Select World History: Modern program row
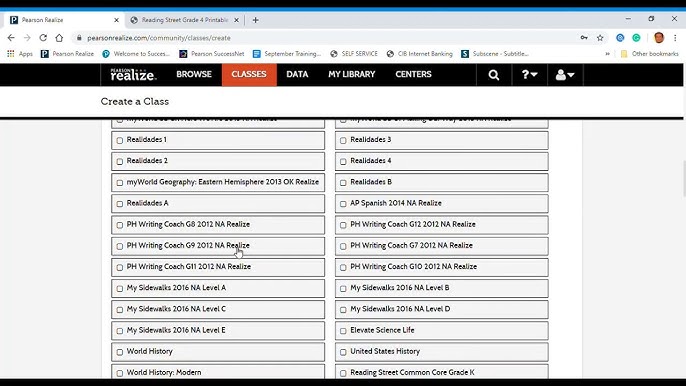 218,372
